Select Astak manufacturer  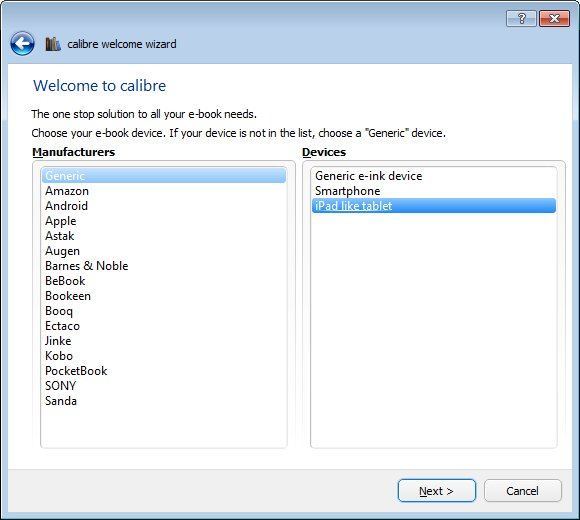[164, 236]
